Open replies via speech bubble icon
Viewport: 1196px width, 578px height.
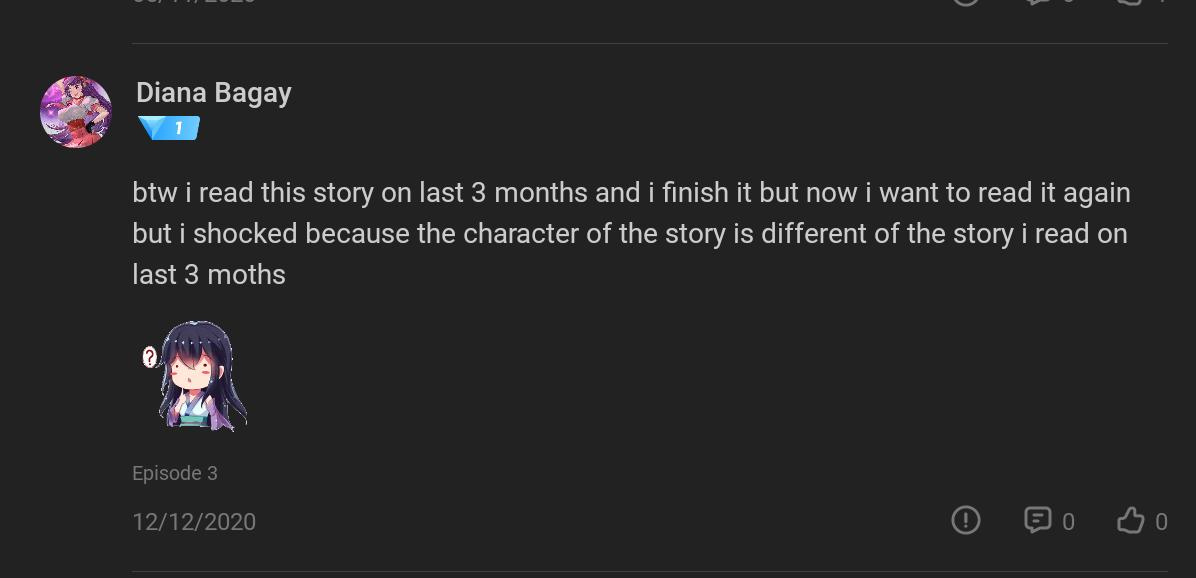click(1037, 520)
